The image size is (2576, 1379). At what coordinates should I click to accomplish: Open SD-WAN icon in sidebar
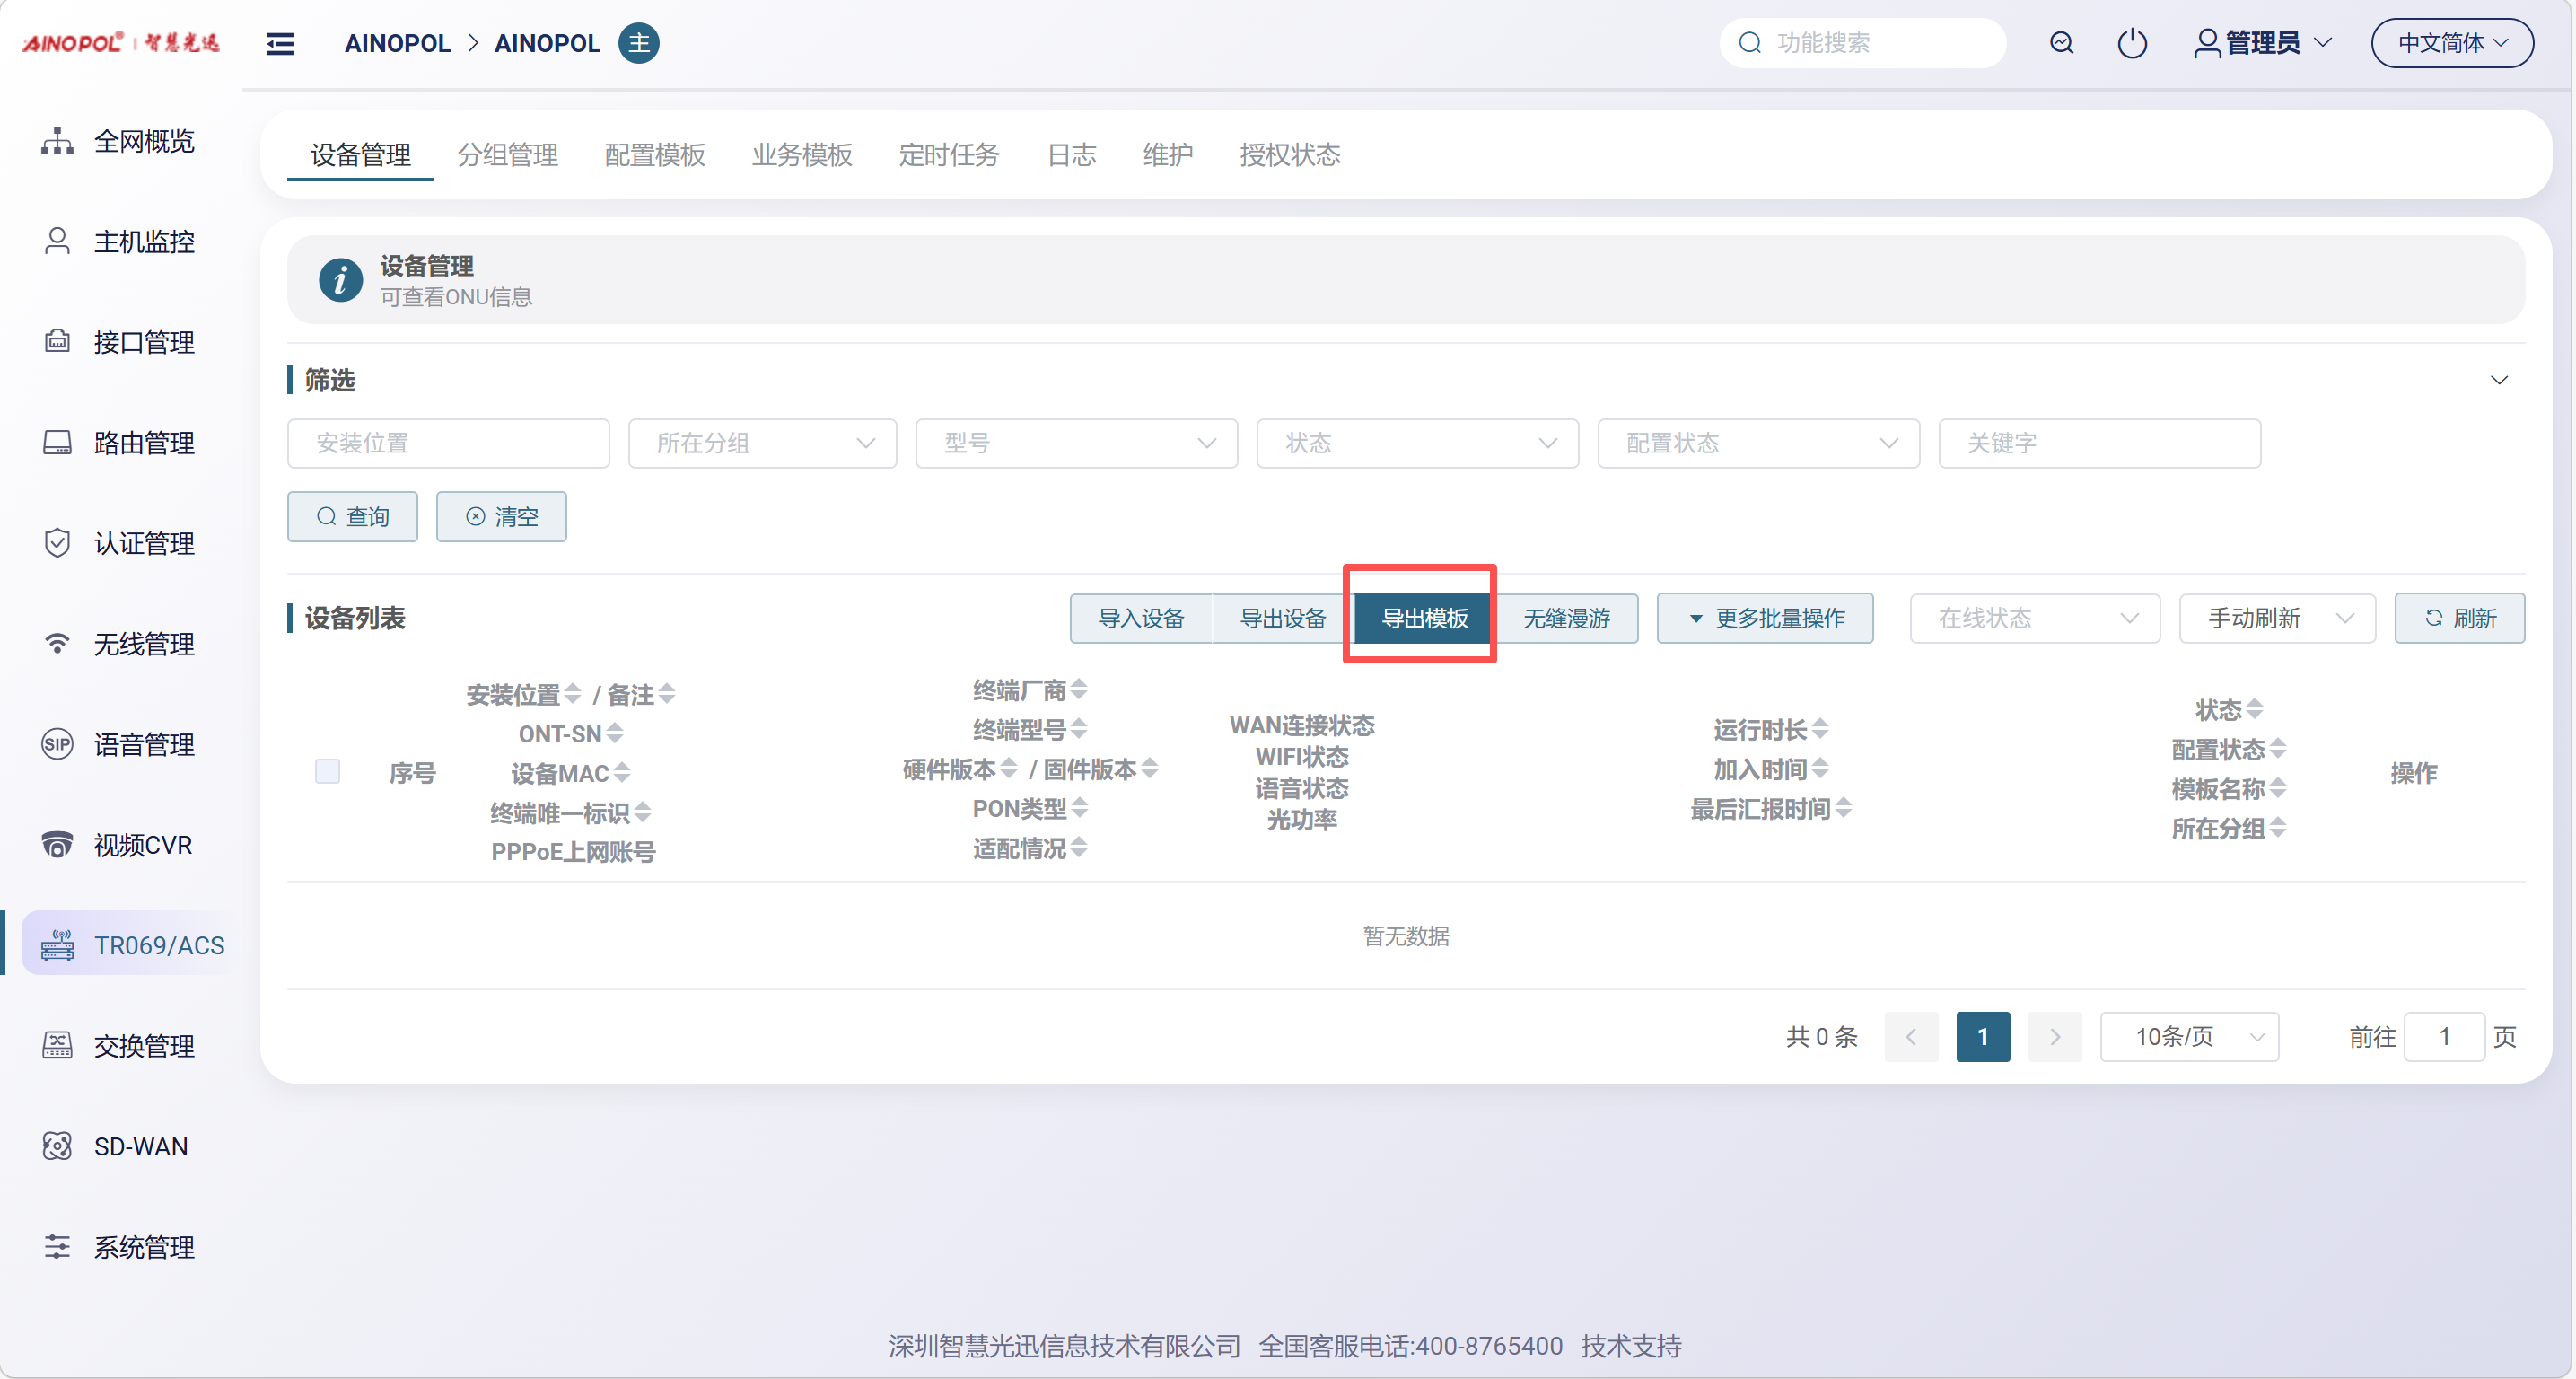coord(57,1146)
